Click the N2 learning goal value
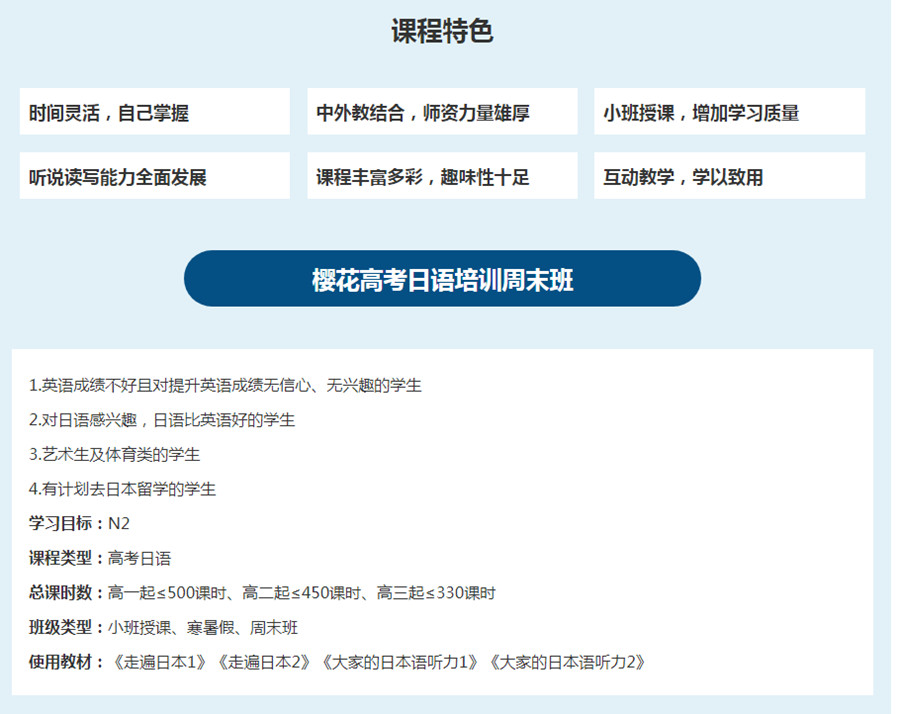The width and height of the screenshot is (900, 714). (x=119, y=524)
